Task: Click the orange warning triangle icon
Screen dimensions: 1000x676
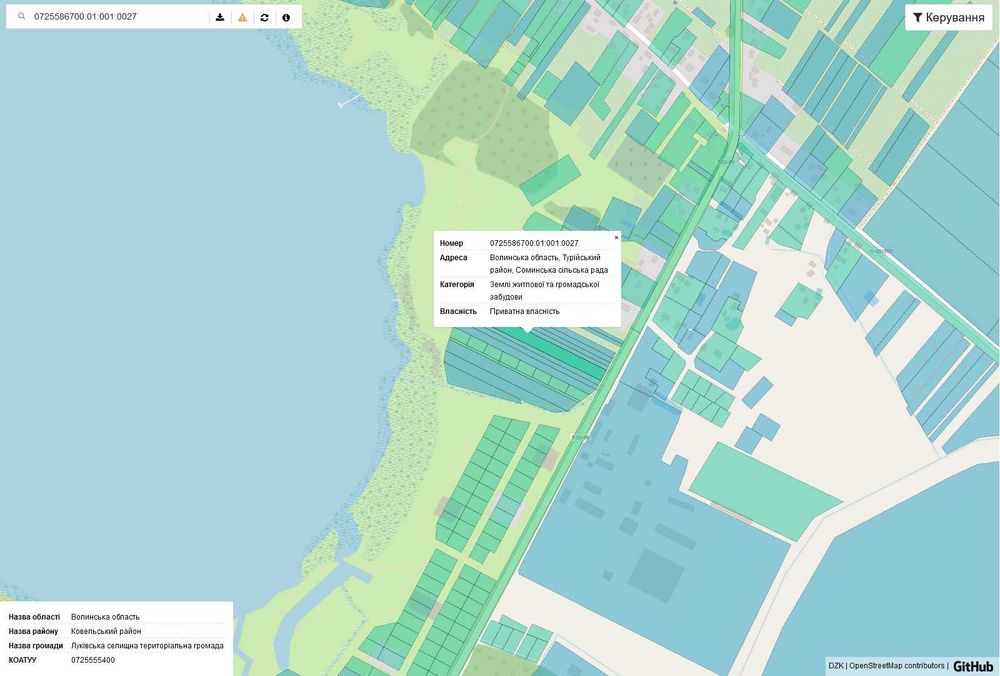Action: pyautogui.click(x=242, y=17)
